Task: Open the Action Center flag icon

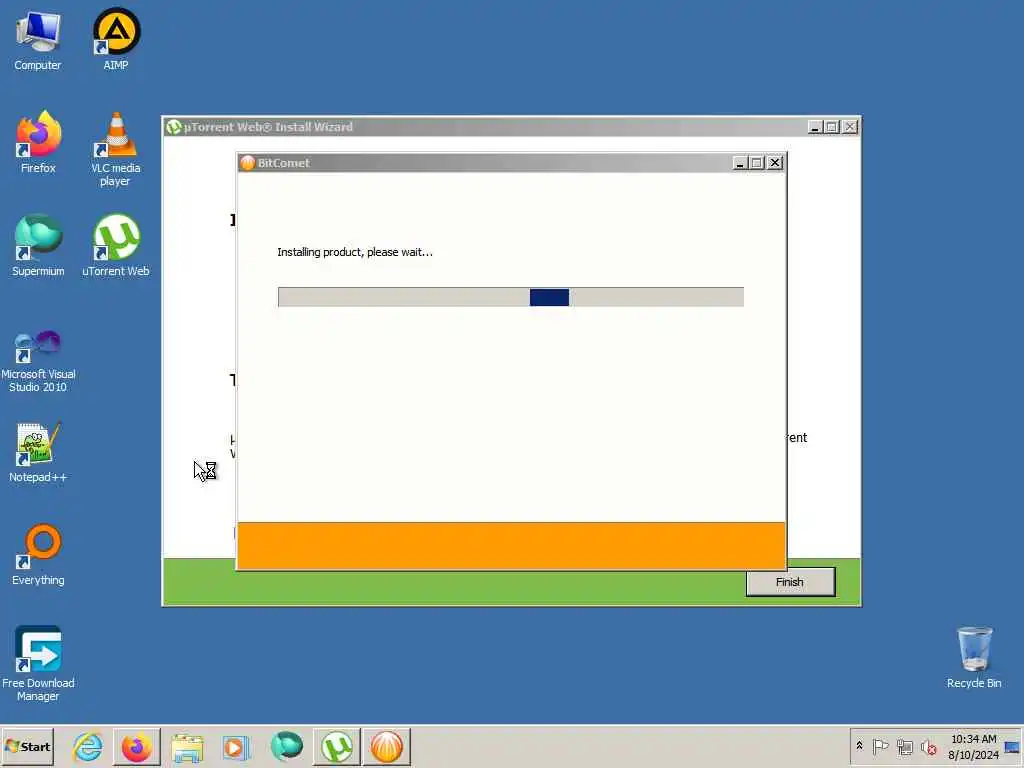Action: coord(880,746)
